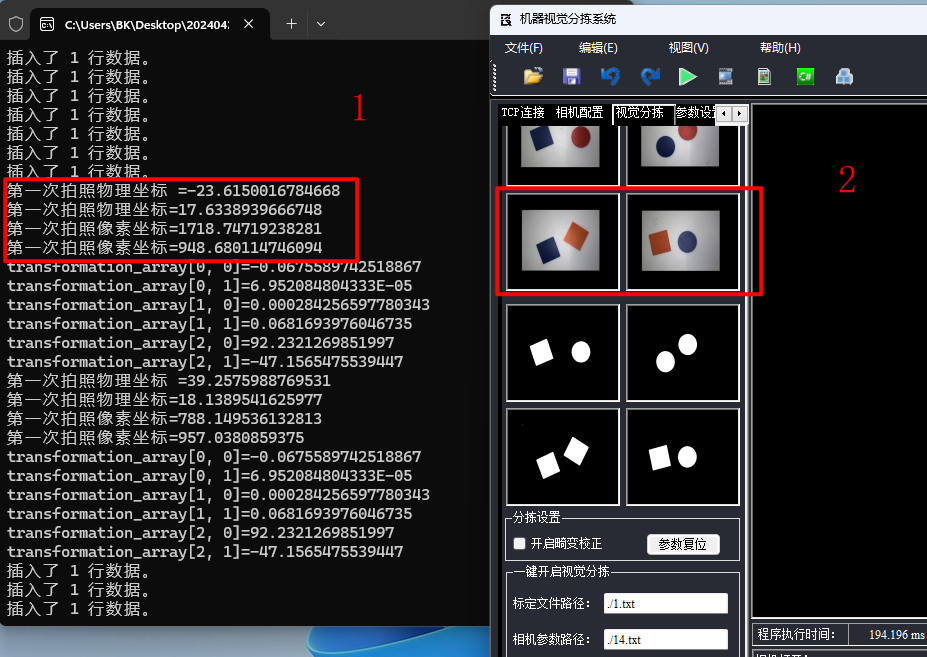
Task: Select thumbnail with blue square and orange square
Action: click(x=562, y=241)
